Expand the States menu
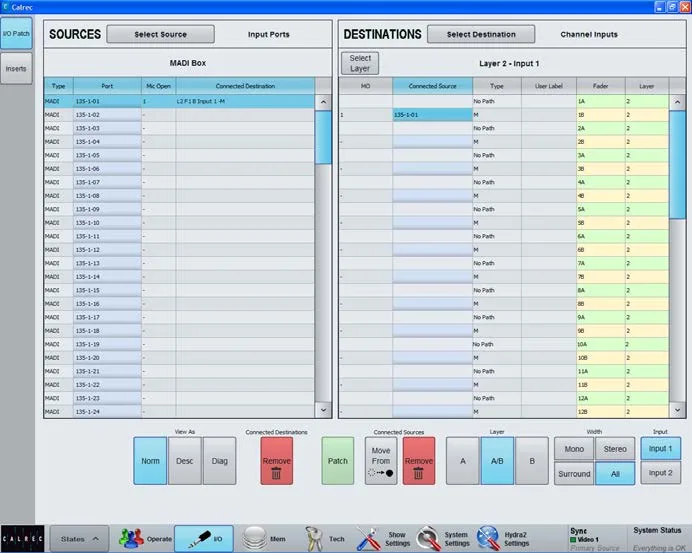 (x=79, y=538)
